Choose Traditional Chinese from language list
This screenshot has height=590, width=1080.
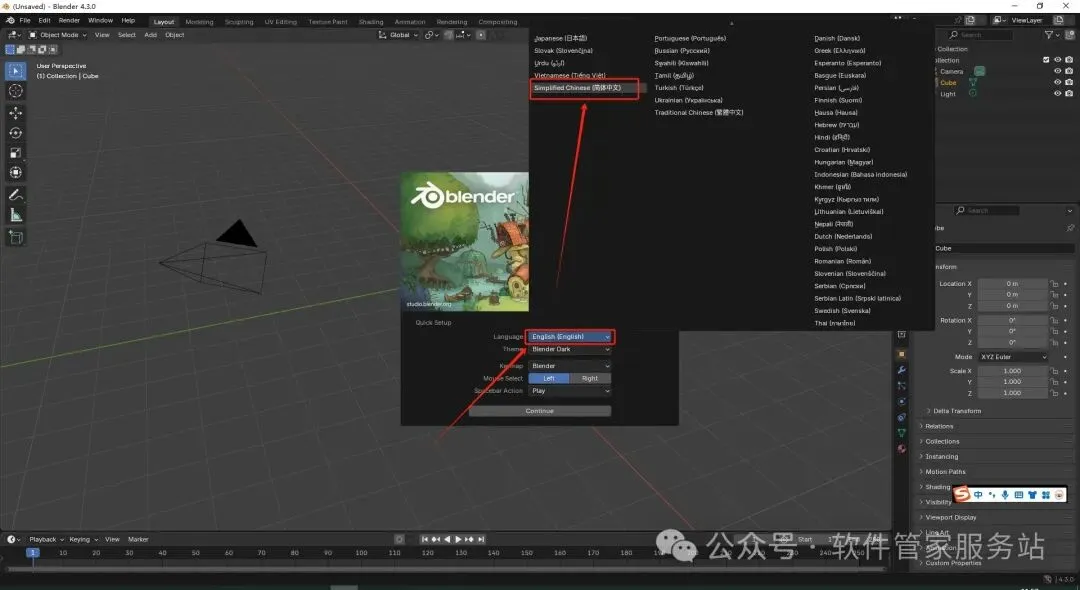tap(698, 112)
